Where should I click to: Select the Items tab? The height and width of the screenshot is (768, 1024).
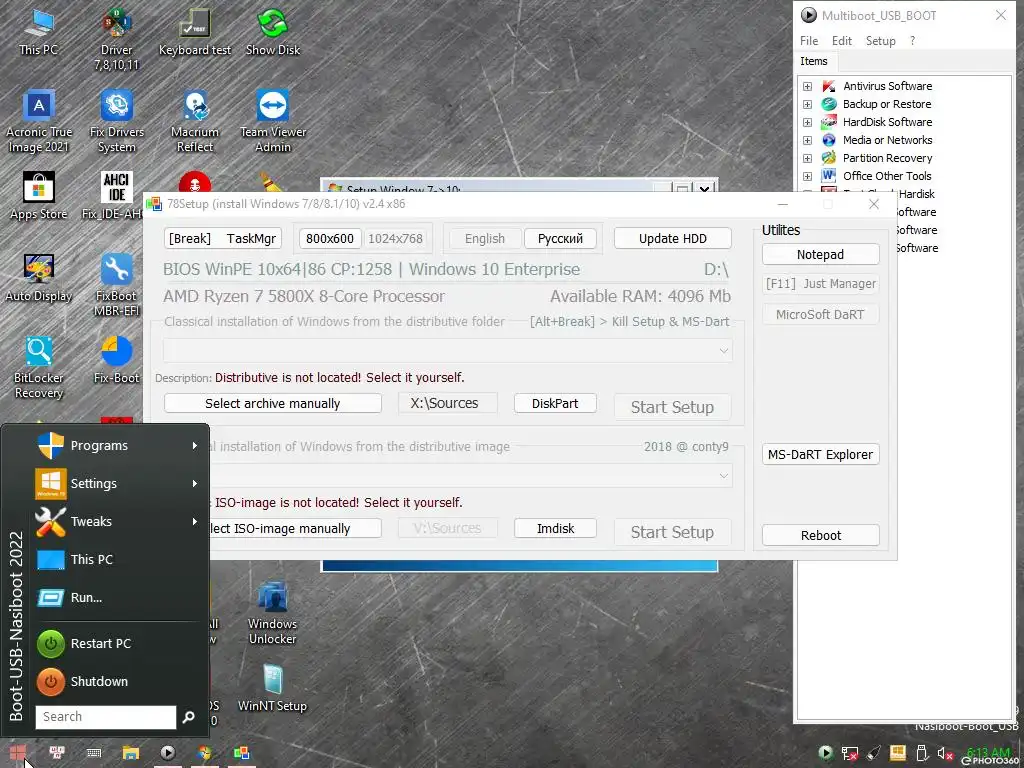pyautogui.click(x=814, y=61)
